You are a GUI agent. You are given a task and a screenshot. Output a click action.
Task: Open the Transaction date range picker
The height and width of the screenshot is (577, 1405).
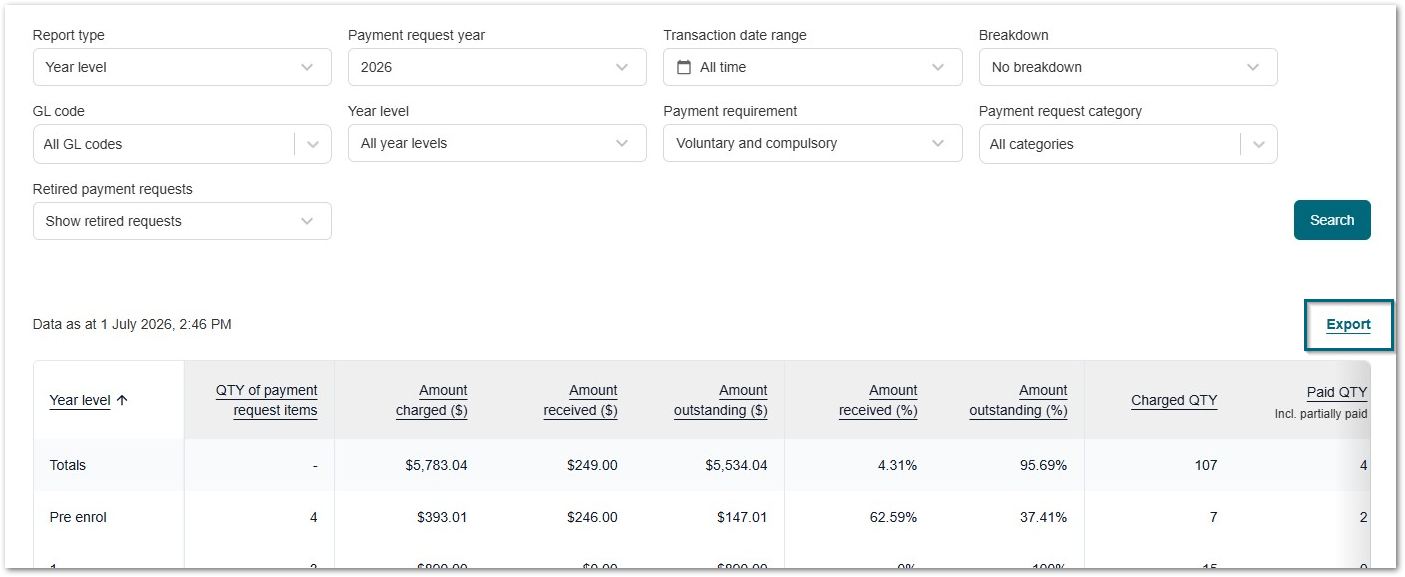click(812, 67)
